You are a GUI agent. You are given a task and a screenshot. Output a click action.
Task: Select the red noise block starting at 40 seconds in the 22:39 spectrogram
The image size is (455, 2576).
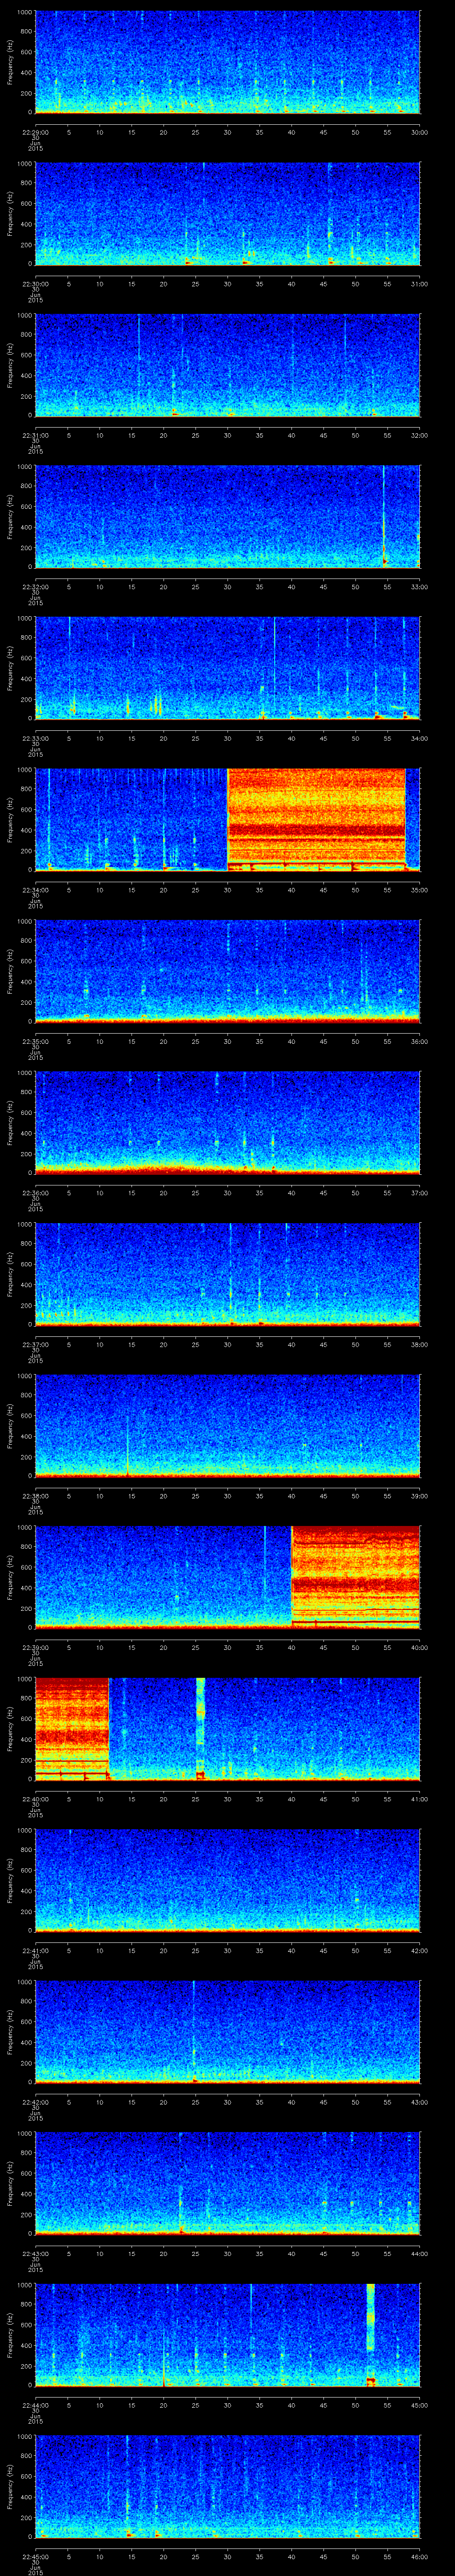coord(355,1576)
